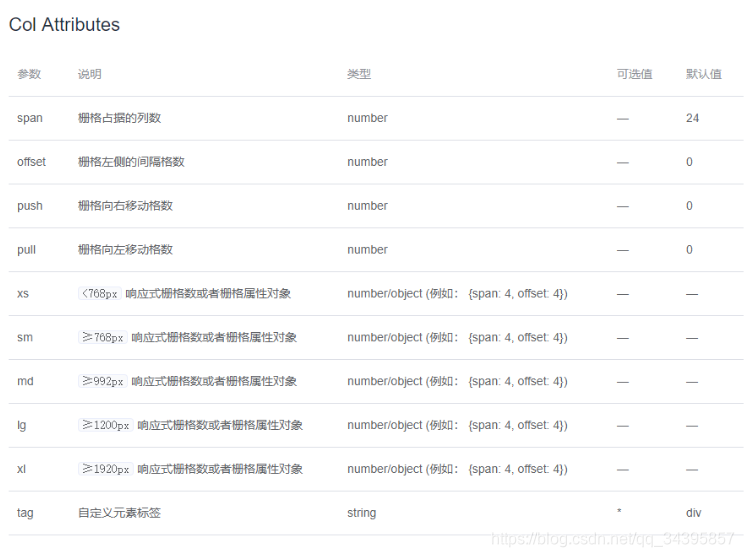Image resolution: width=744 pixels, height=557 pixels.
Task: Select the description '栅格向右移动格数'
Action: coord(125,206)
